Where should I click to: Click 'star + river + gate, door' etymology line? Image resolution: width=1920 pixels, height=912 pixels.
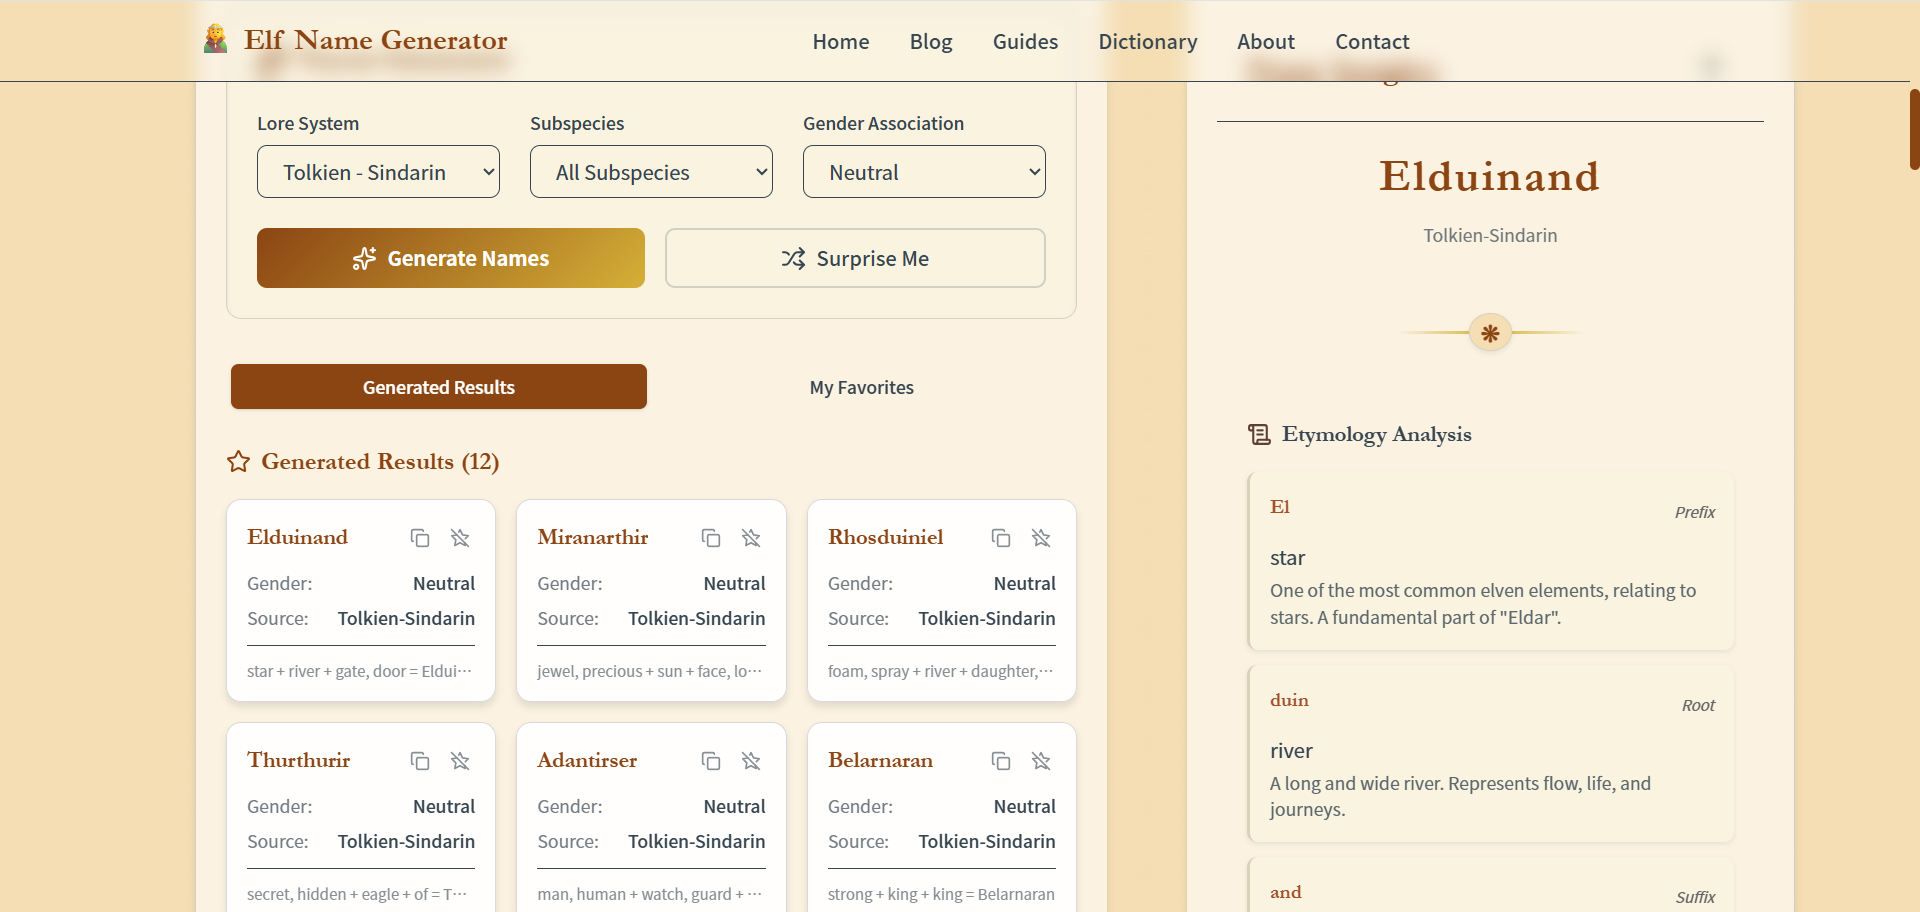360,671
